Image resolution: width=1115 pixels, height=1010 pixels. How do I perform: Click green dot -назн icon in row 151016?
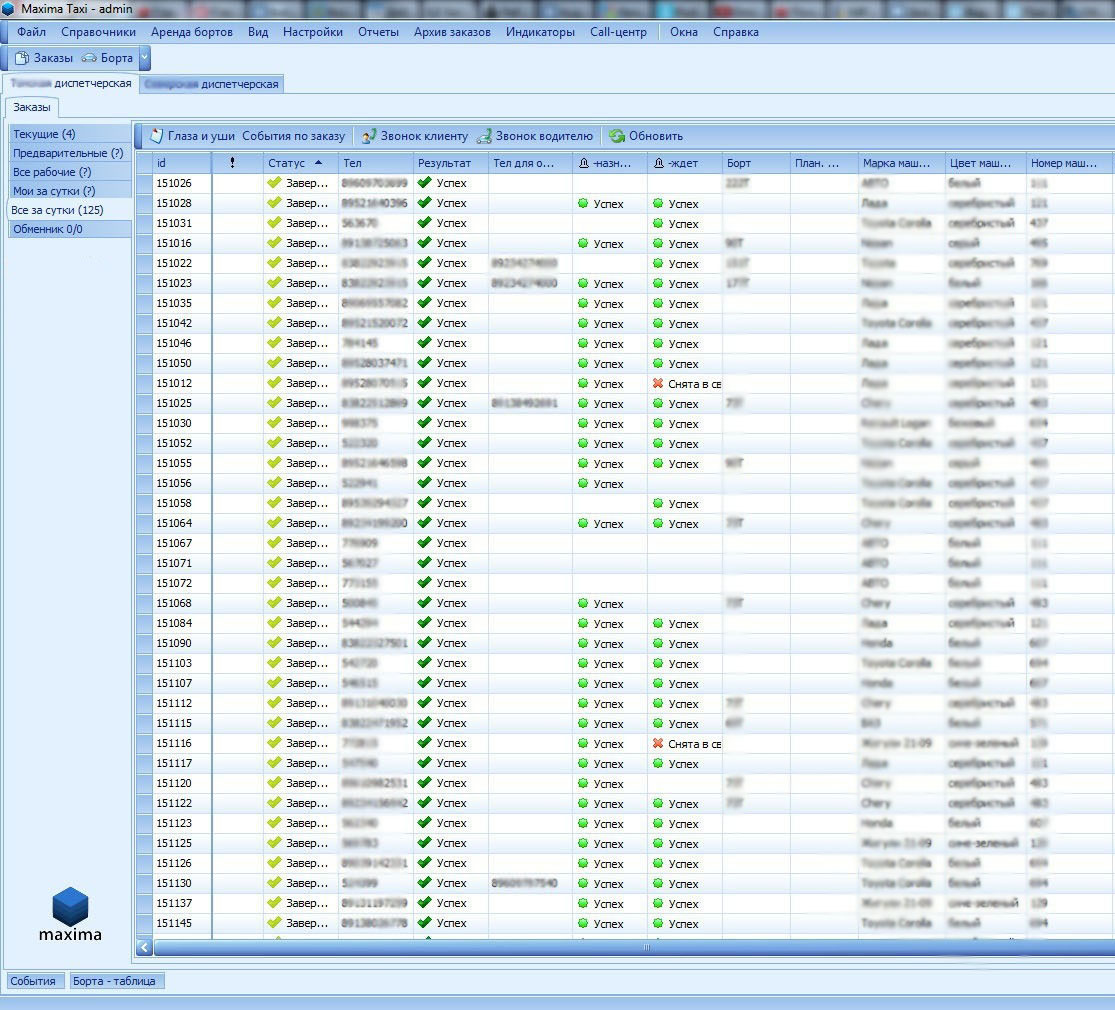(x=583, y=243)
